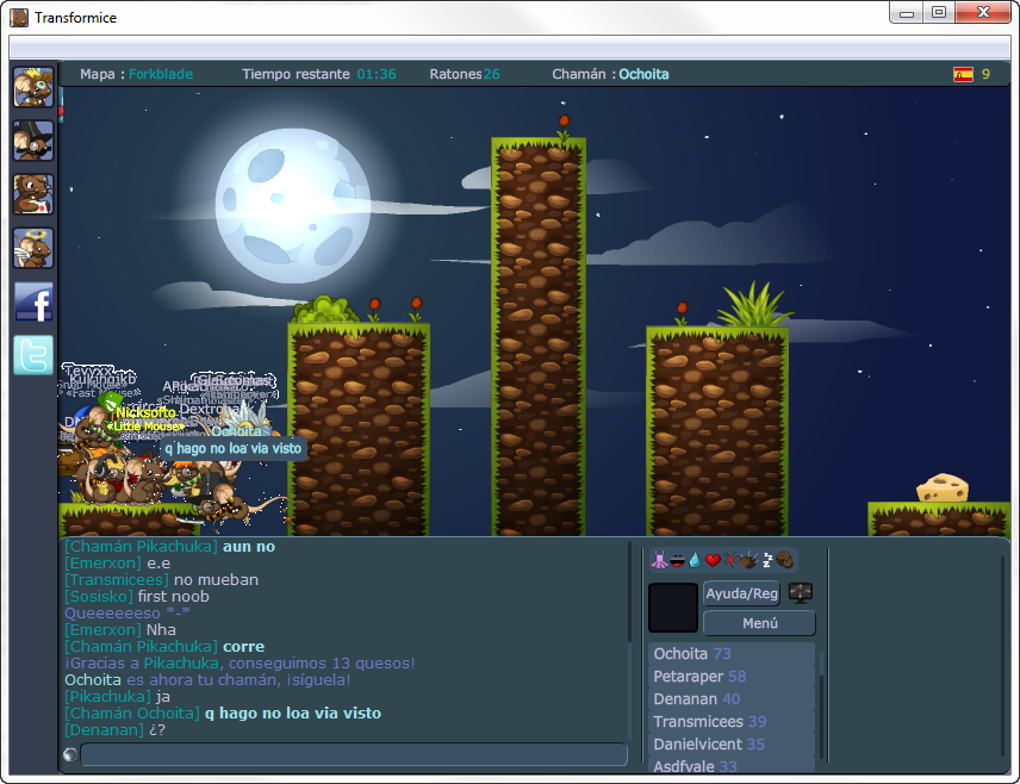The width and height of the screenshot is (1020, 784).
Task: Click the dark square preview box
Action: click(673, 608)
